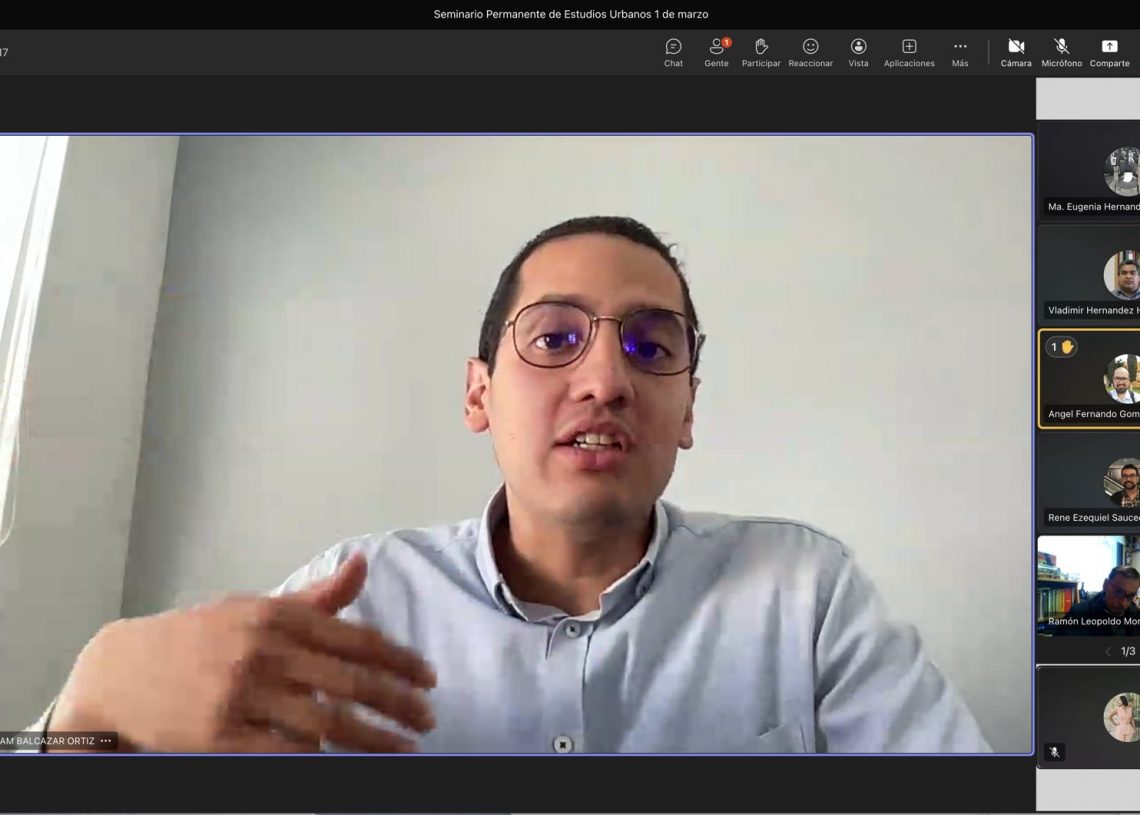Click the Comparte share screen icon
Screen dimensions: 1140x815
click(x=1109, y=52)
